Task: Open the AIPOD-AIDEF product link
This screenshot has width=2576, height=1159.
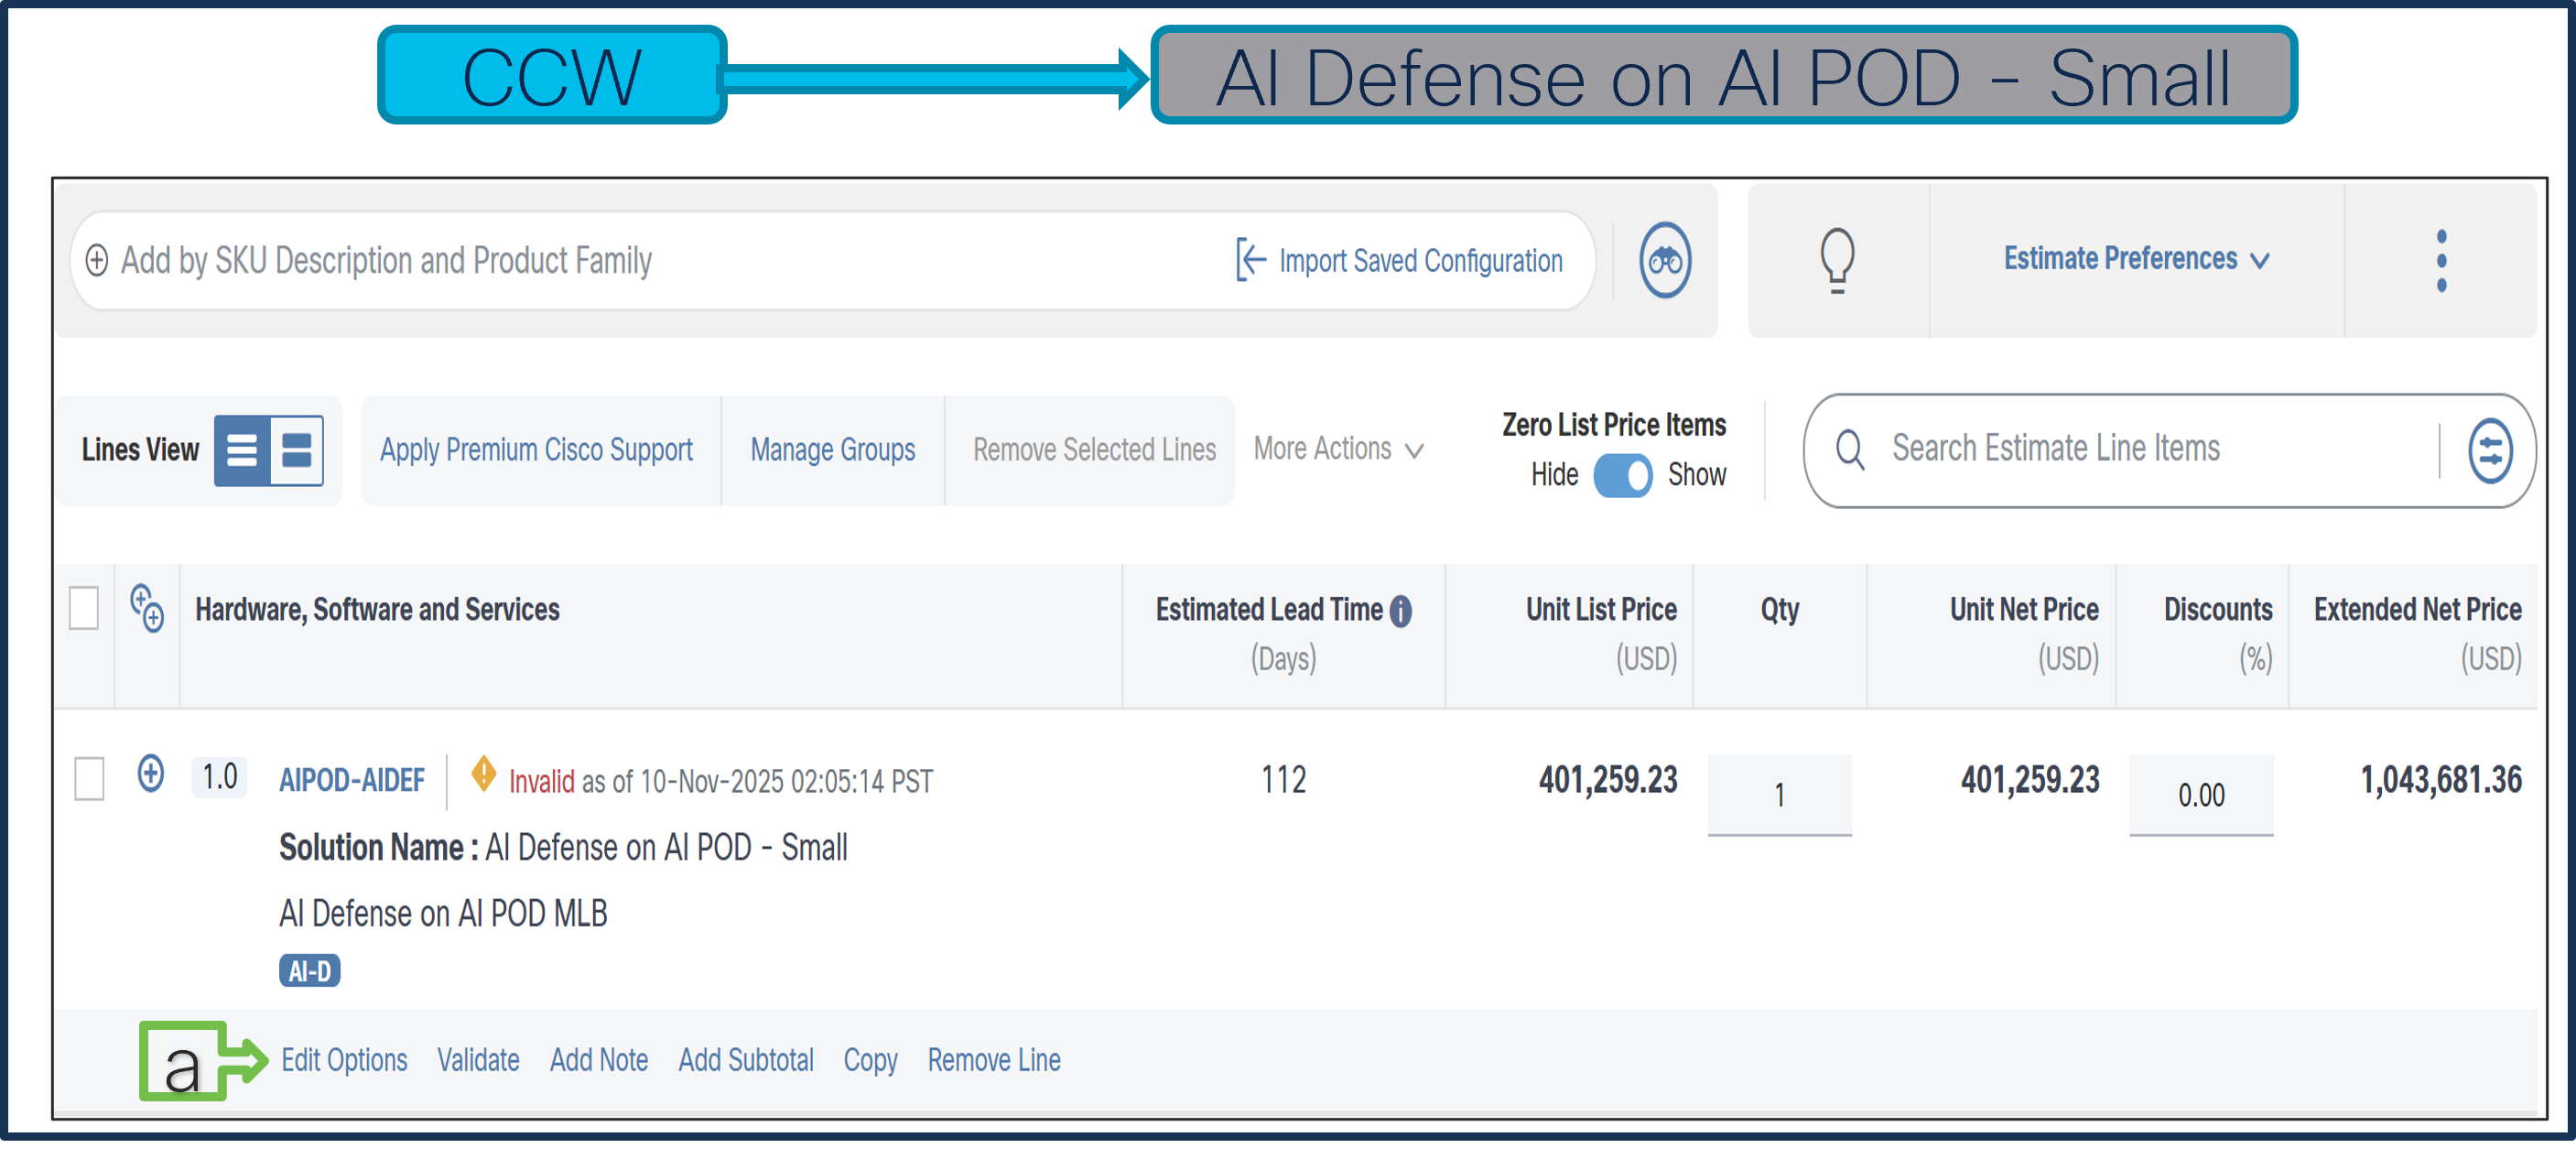Action: [352, 779]
